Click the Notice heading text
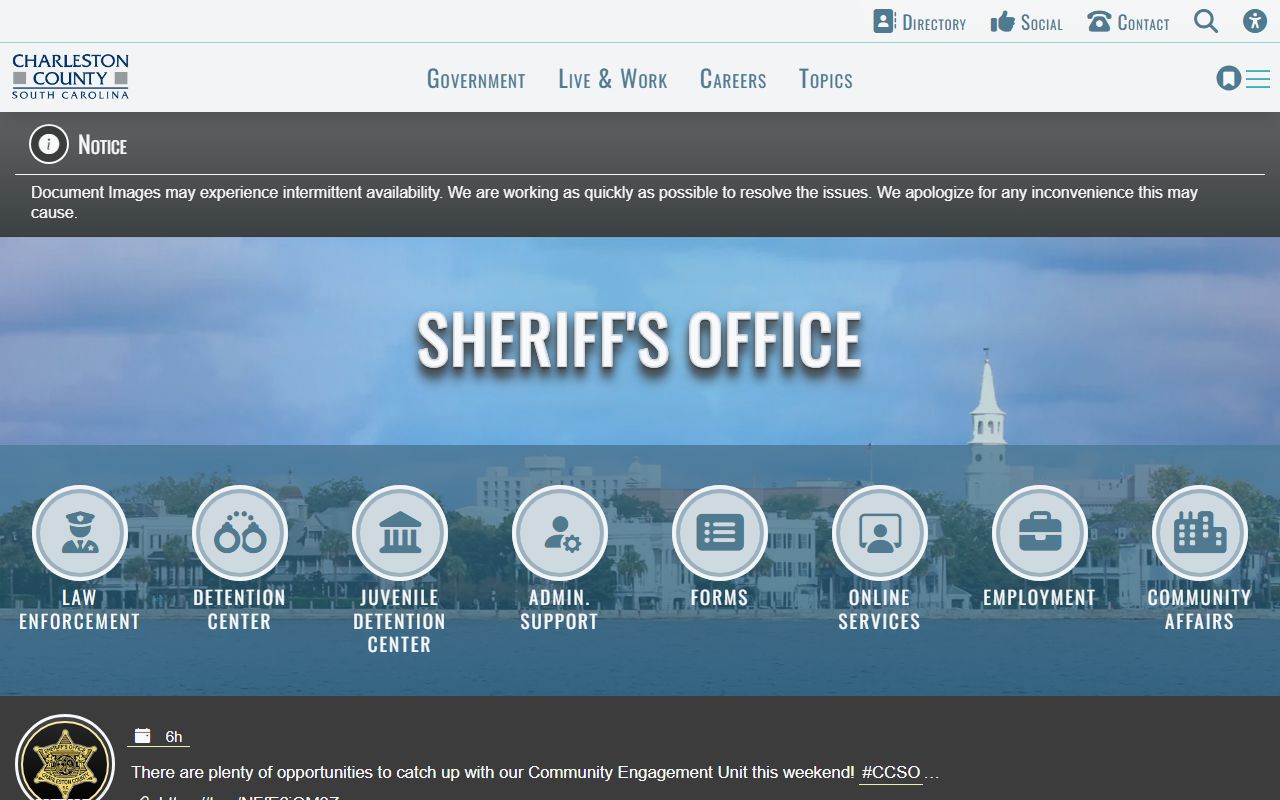 click(x=102, y=145)
